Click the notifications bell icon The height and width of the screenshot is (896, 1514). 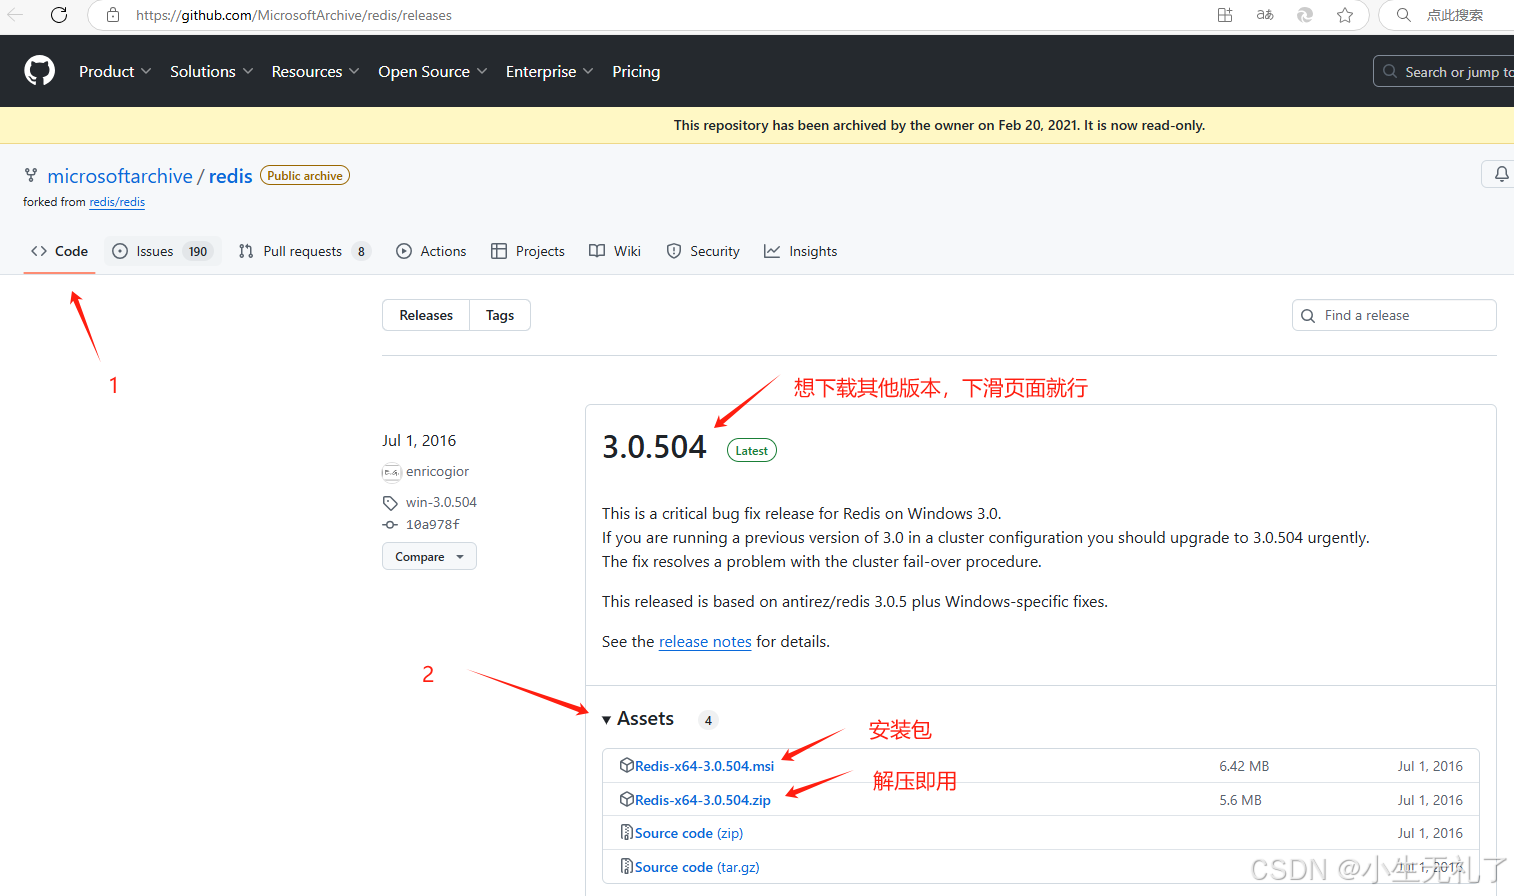tap(1501, 174)
